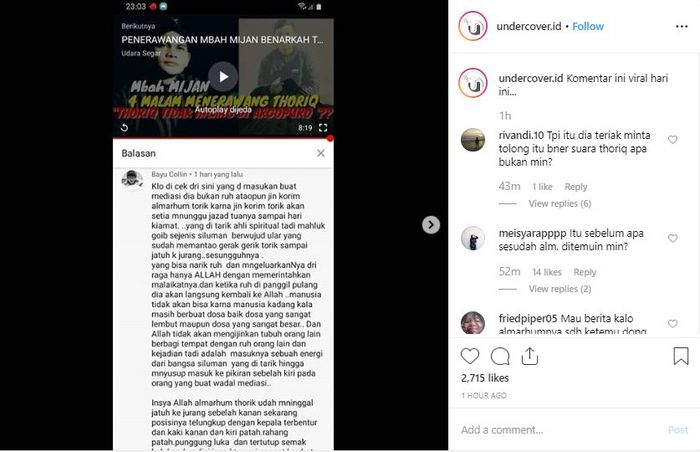This screenshot has height=452, width=700.
Task: Share the post via the share icon
Action: pos(529,356)
